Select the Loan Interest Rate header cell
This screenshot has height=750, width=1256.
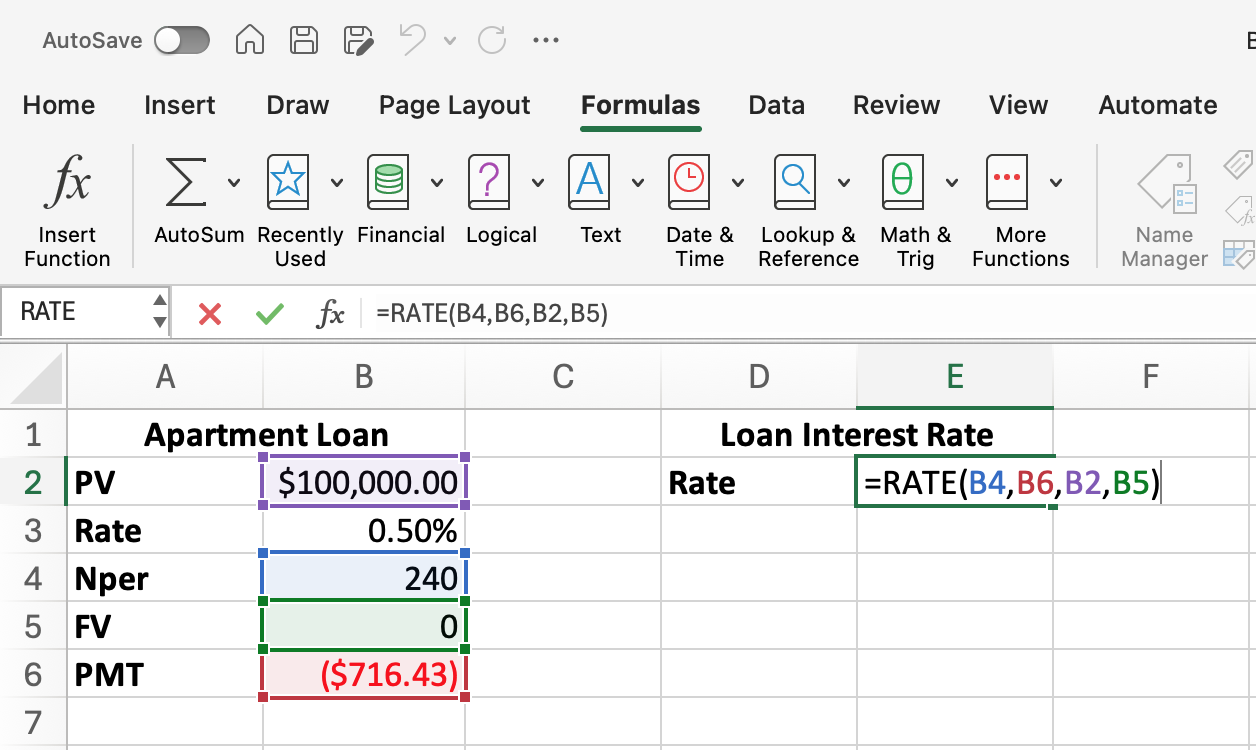pos(857,435)
